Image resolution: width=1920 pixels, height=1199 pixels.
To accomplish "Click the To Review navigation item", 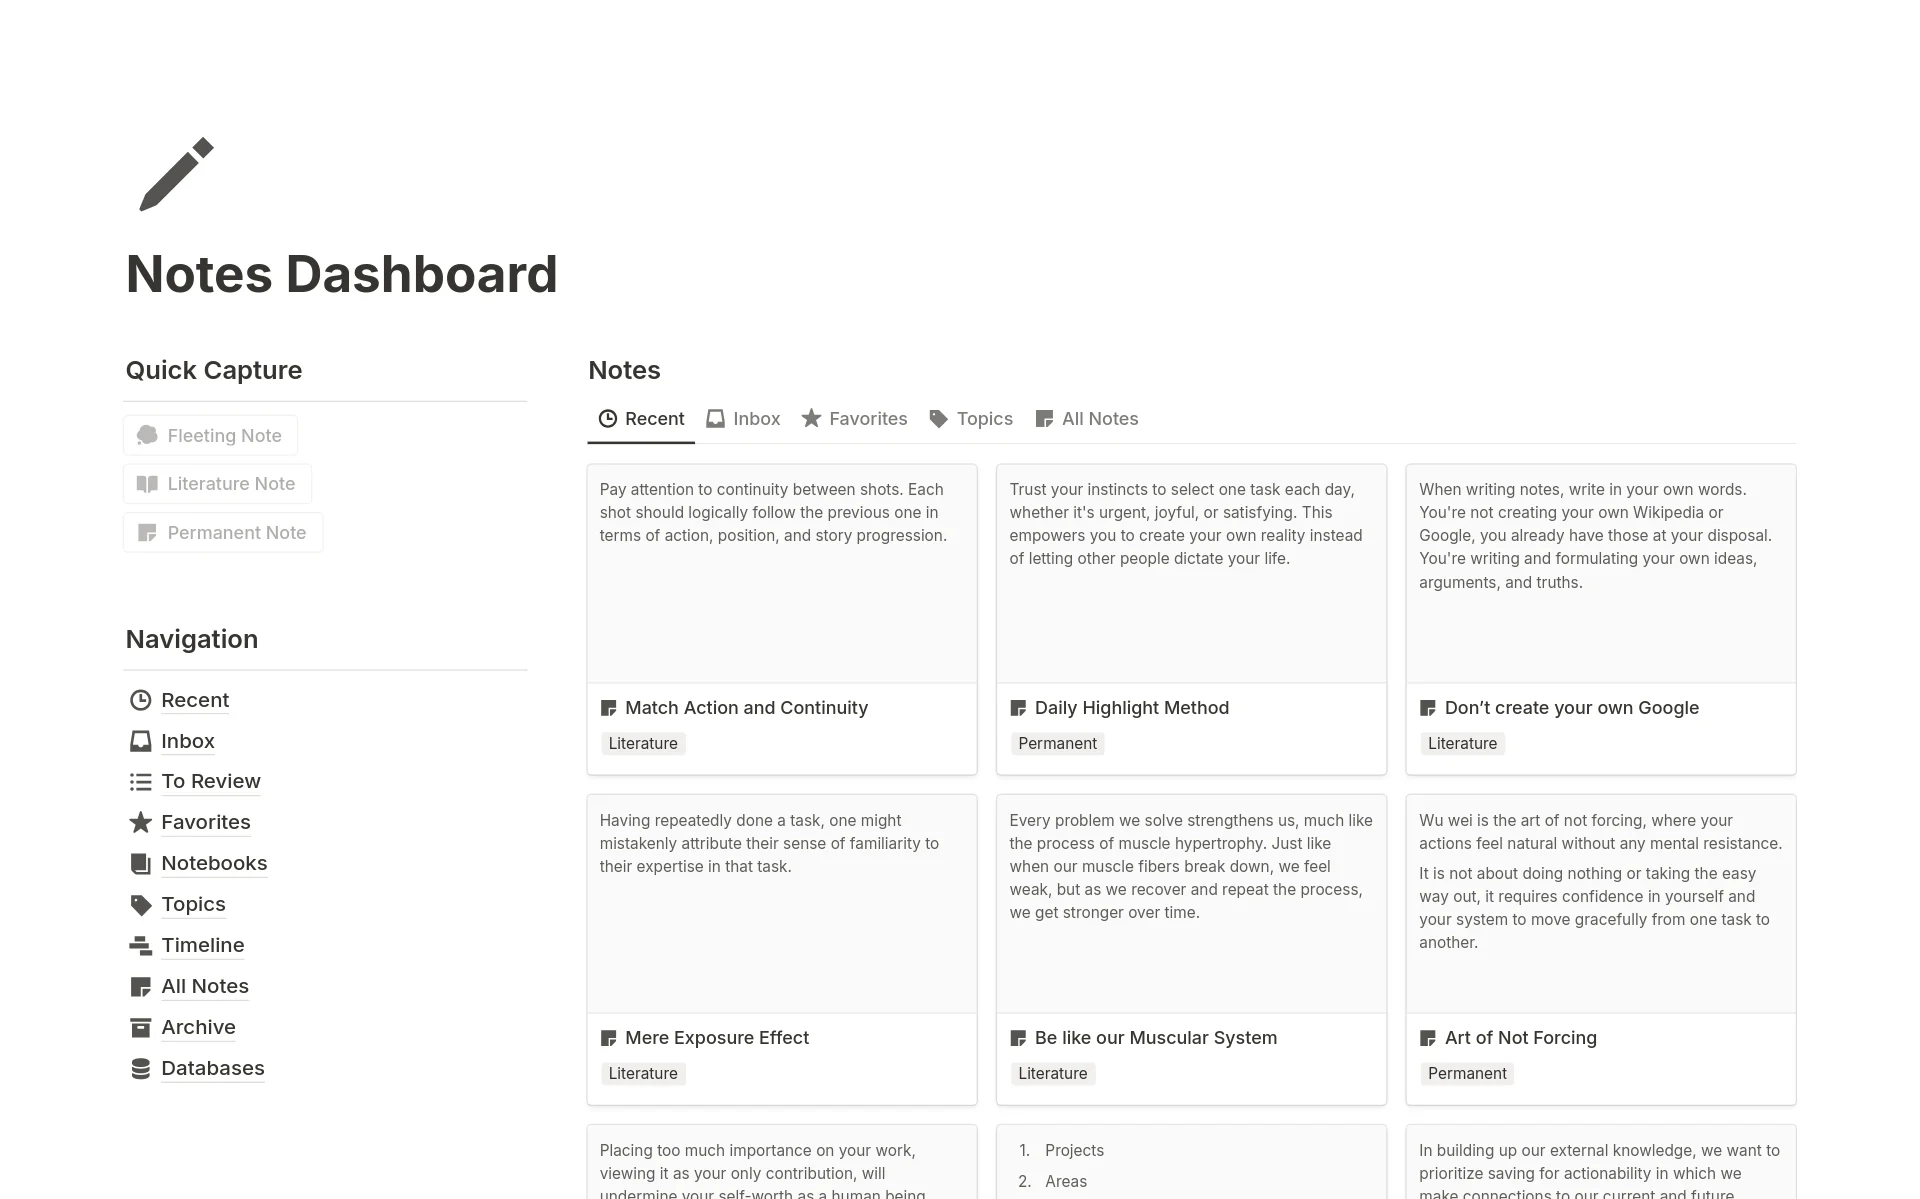I will tap(210, 780).
